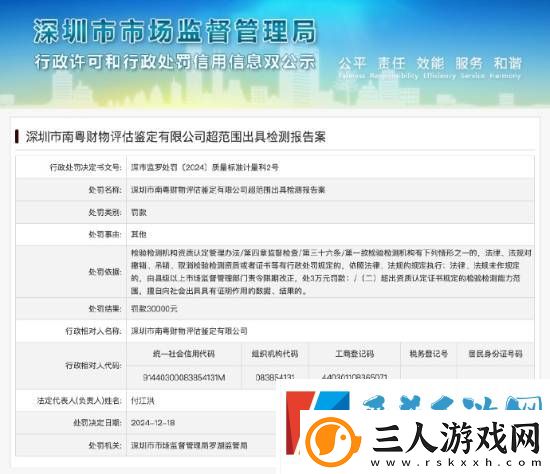Click the 统一社会信用代码 column header

[184, 354]
